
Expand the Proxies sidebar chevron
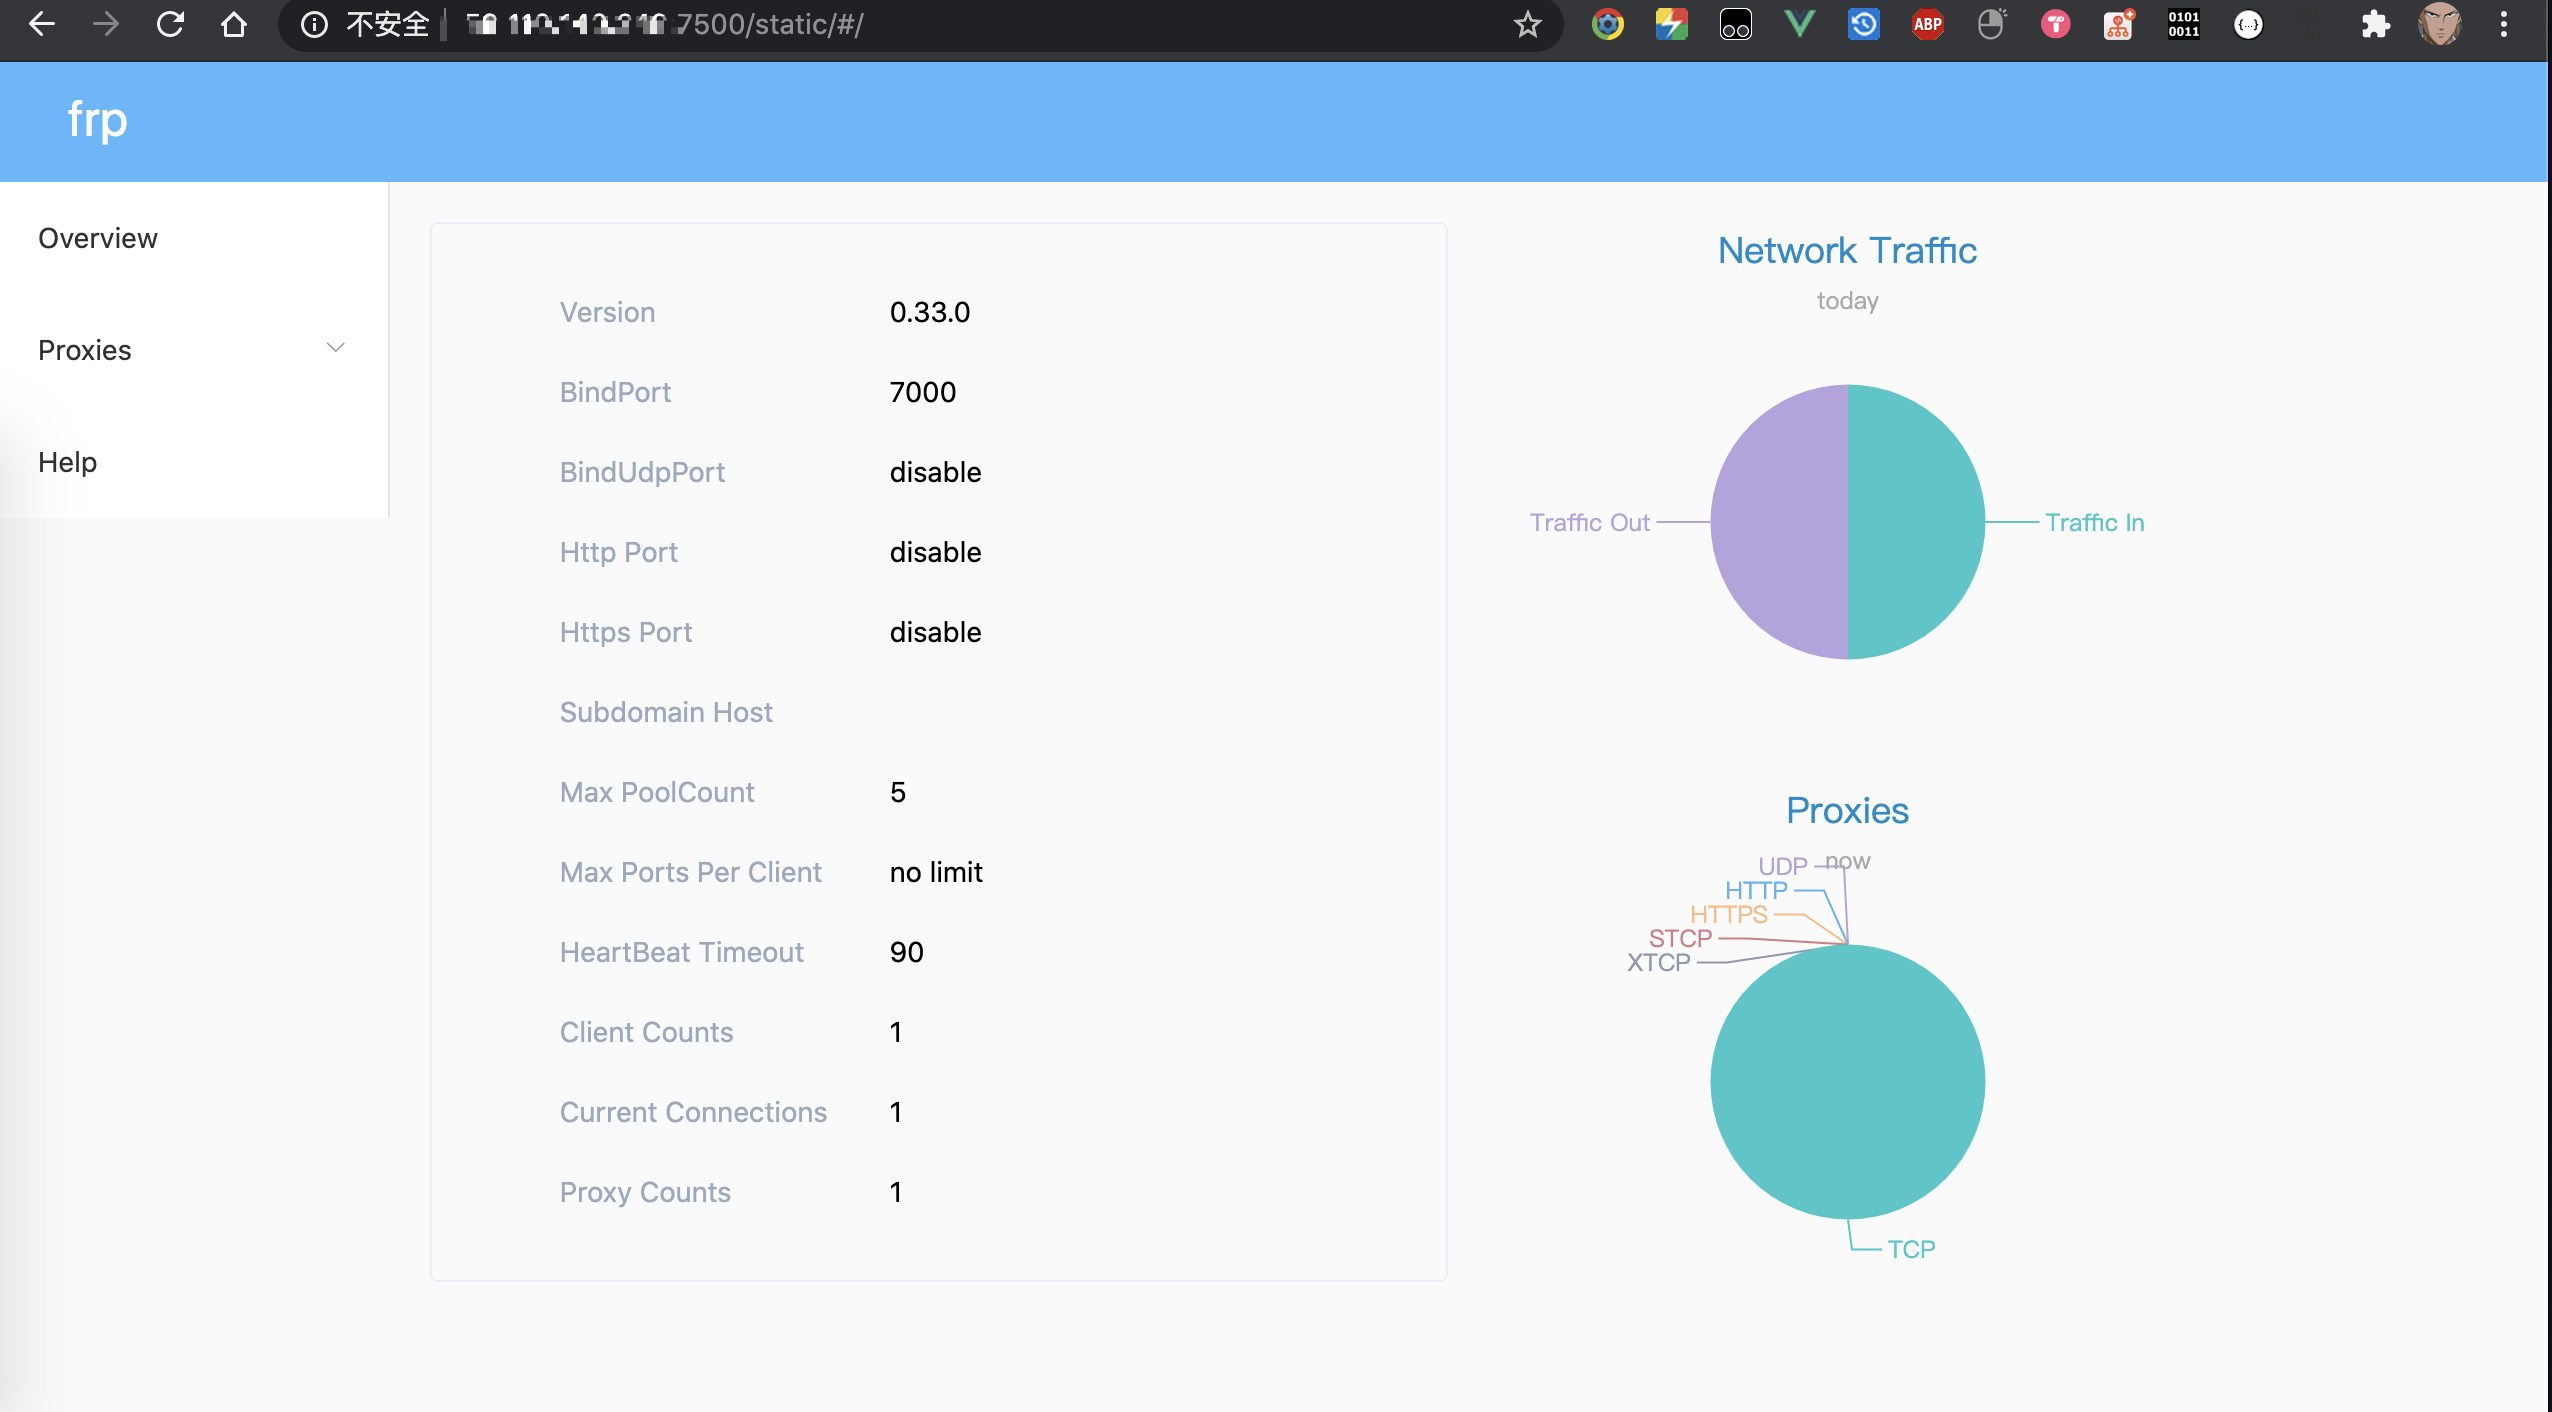(336, 348)
